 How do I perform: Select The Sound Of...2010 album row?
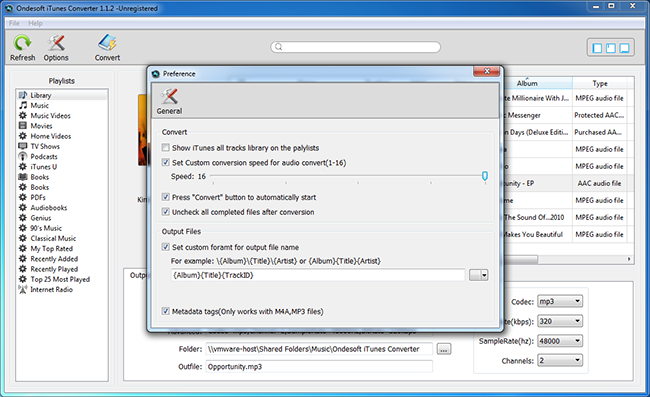568,217
